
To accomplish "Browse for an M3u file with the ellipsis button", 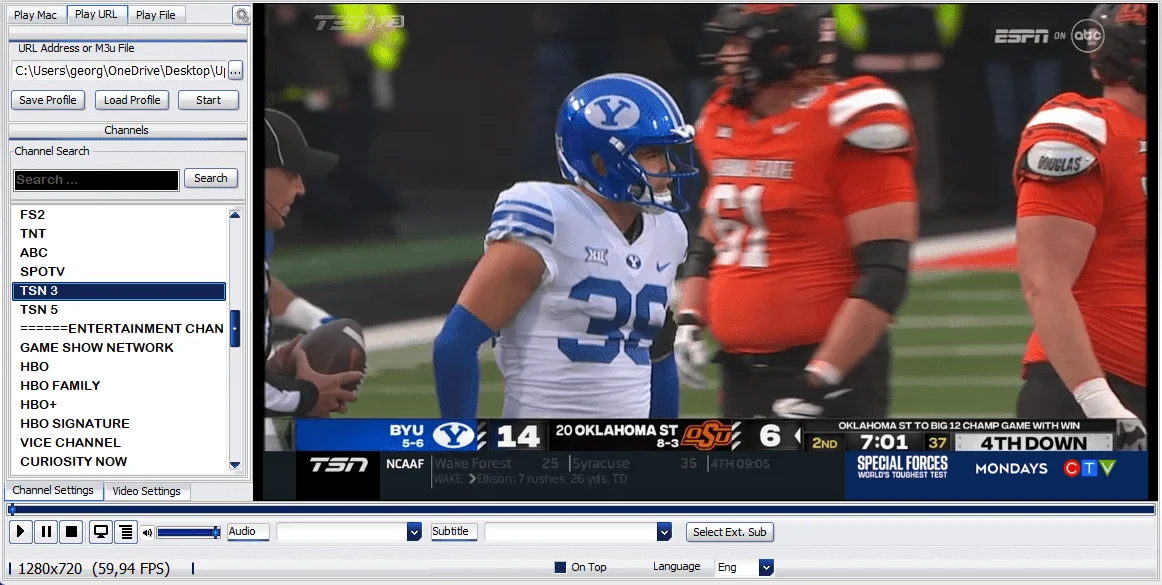I will [235, 70].
